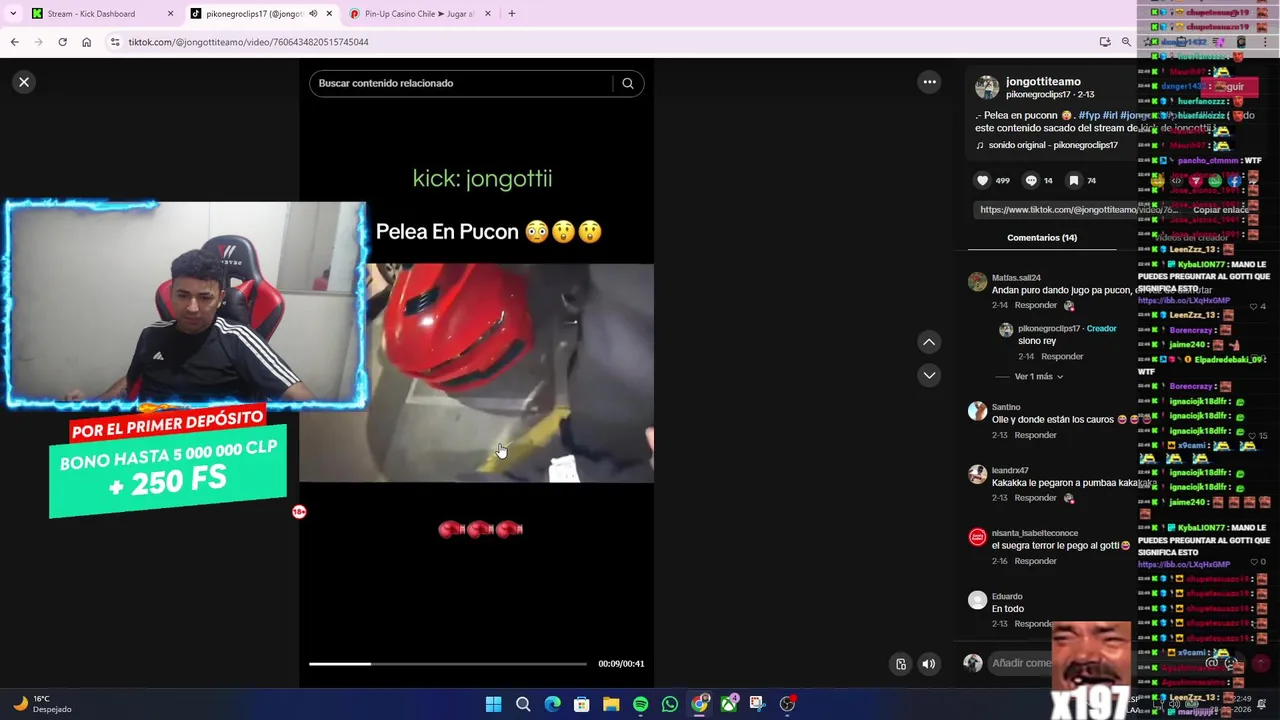
Task: Open Spotify from taskbar
Action: (x=640, y=704)
